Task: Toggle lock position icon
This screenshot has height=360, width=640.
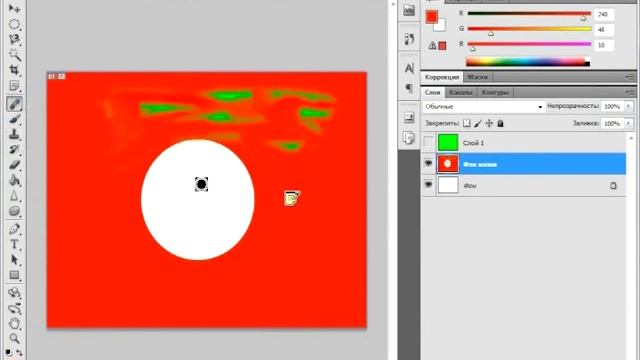Action: [489, 123]
